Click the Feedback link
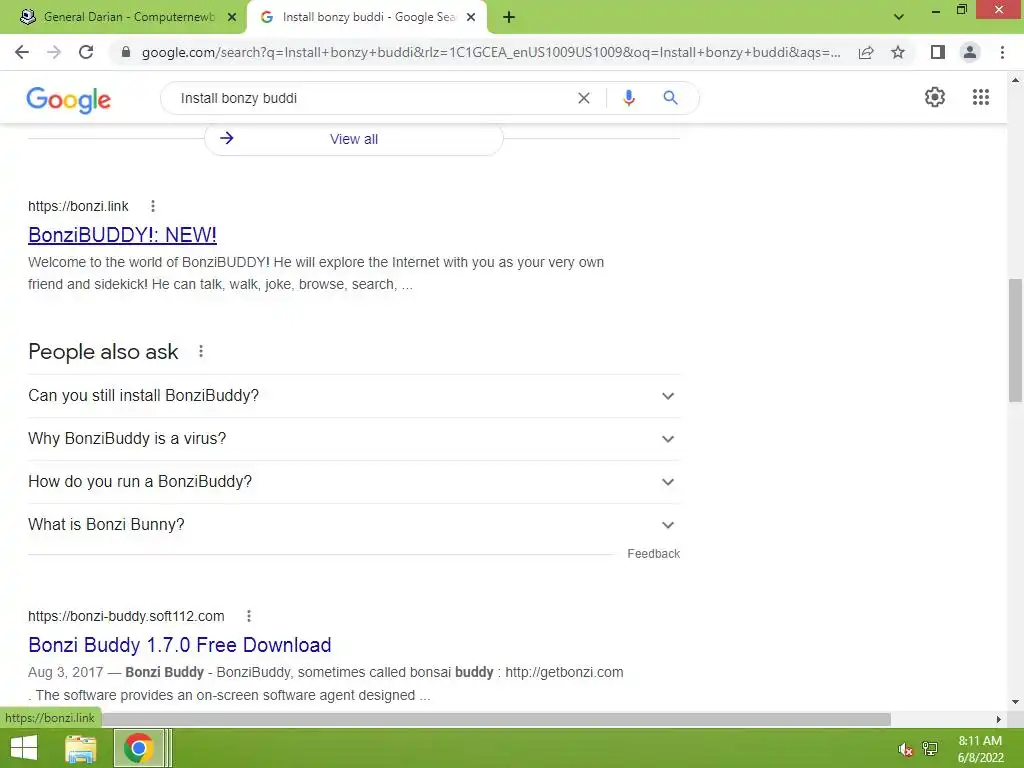This screenshot has height=768, width=1024. [654, 554]
